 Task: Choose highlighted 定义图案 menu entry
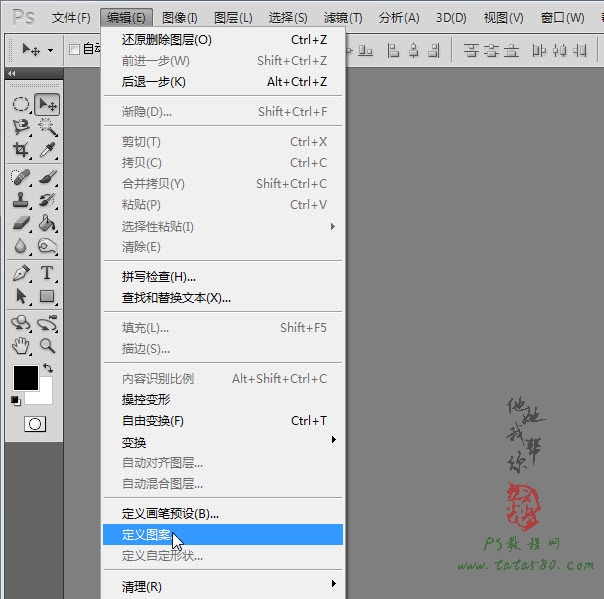(223, 535)
